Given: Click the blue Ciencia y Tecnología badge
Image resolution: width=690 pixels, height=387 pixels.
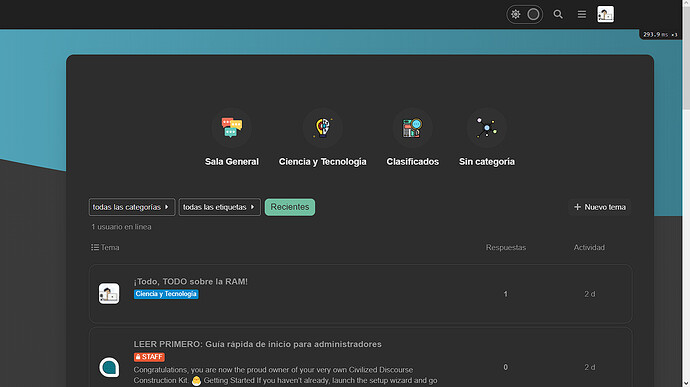Looking at the screenshot, I should coord(166,294).
